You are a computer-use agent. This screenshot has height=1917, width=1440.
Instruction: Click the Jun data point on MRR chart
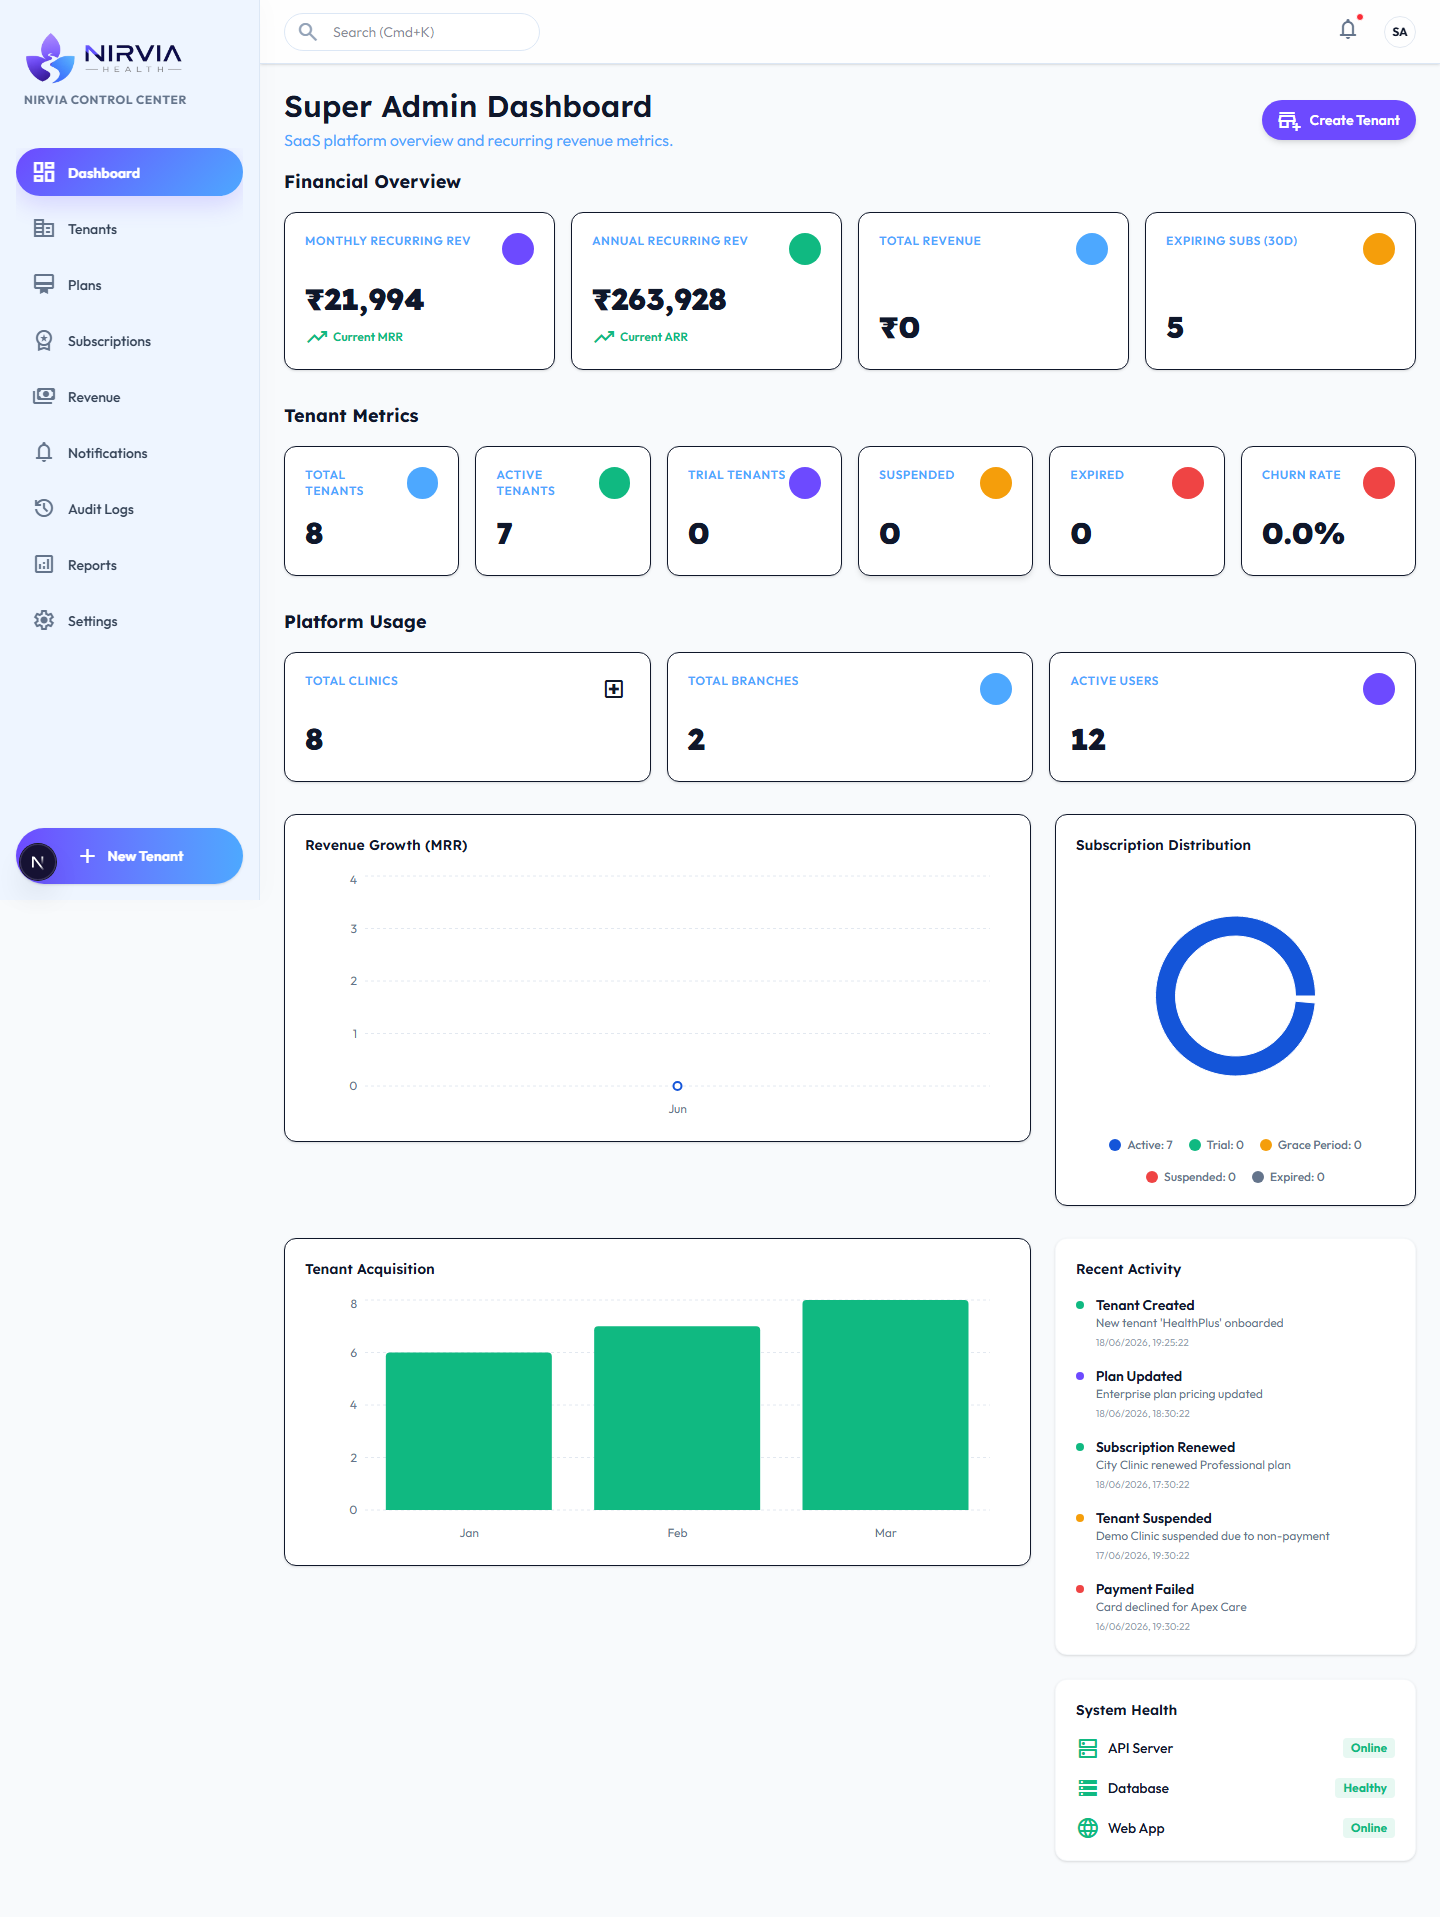[677, 1086]
